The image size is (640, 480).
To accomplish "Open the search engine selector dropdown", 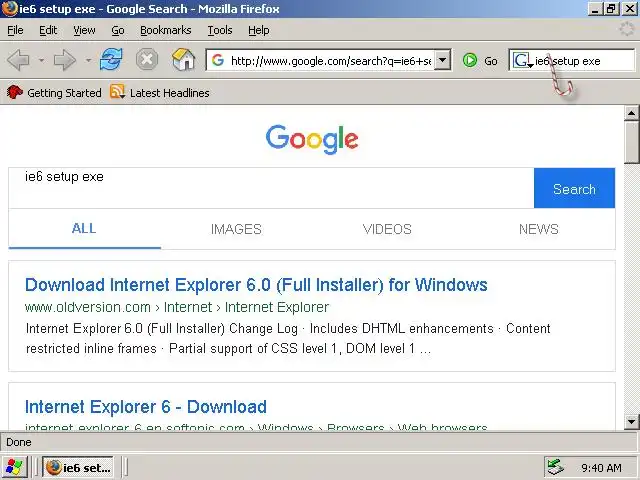I will (x=522, y=60).
